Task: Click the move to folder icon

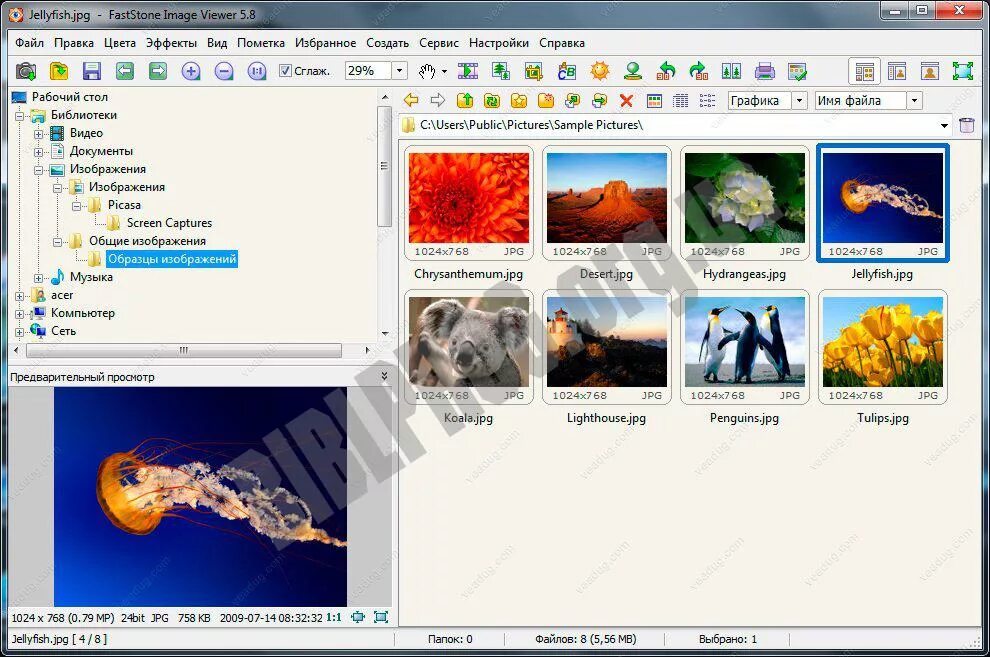Action: (599, 100)
